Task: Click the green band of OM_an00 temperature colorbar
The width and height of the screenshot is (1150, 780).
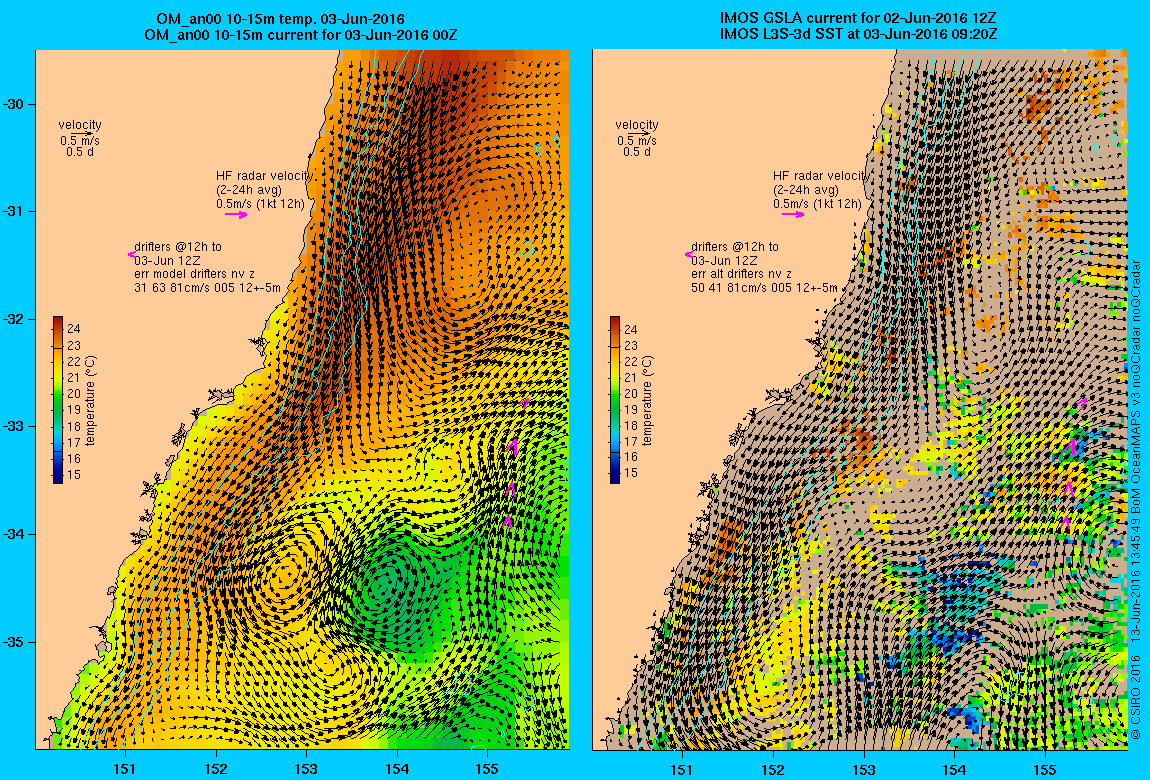Action: coord(58,400)
